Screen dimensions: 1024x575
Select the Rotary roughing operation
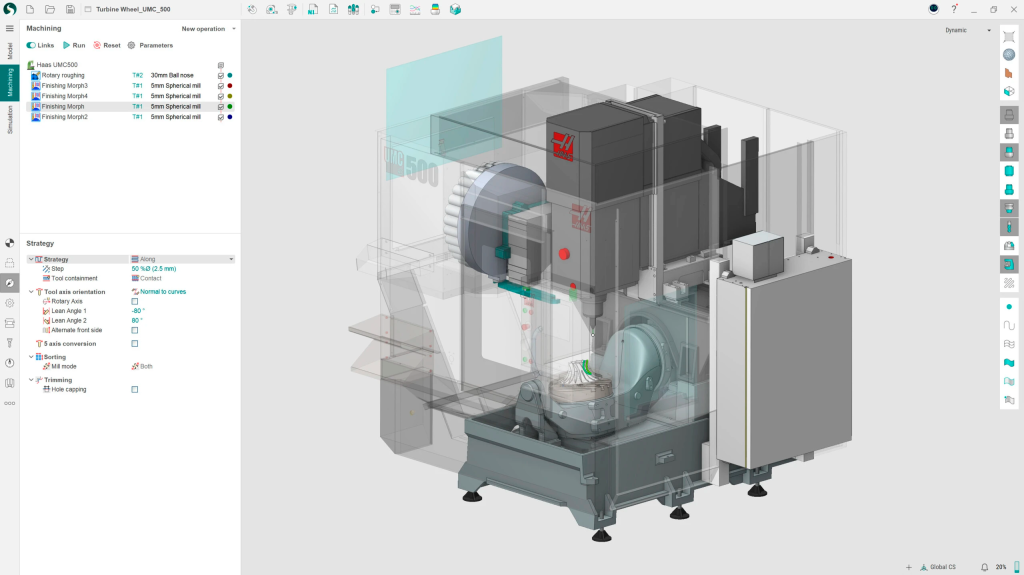pyautogui.click(x=64, y=75)
